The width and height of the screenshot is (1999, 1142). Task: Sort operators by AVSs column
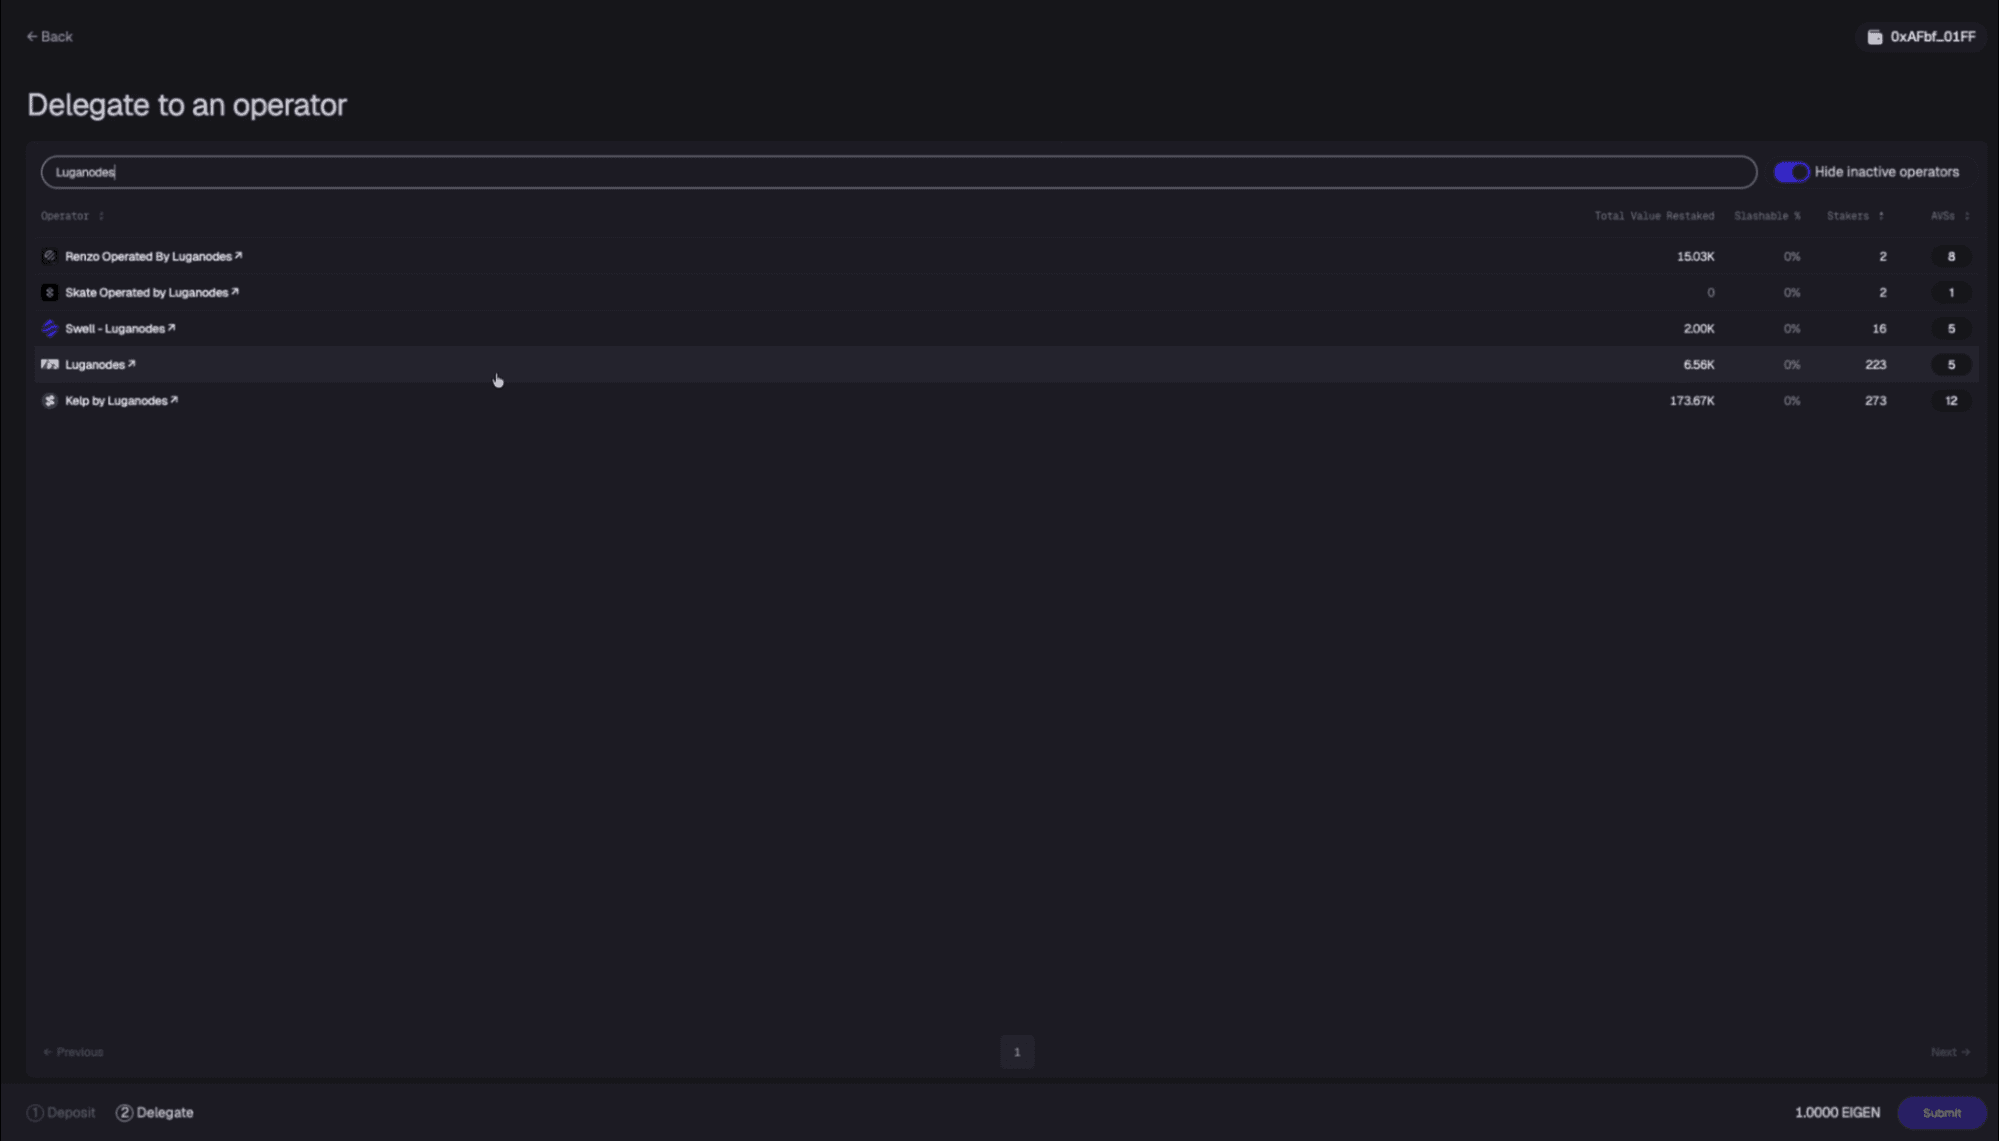1966,216
